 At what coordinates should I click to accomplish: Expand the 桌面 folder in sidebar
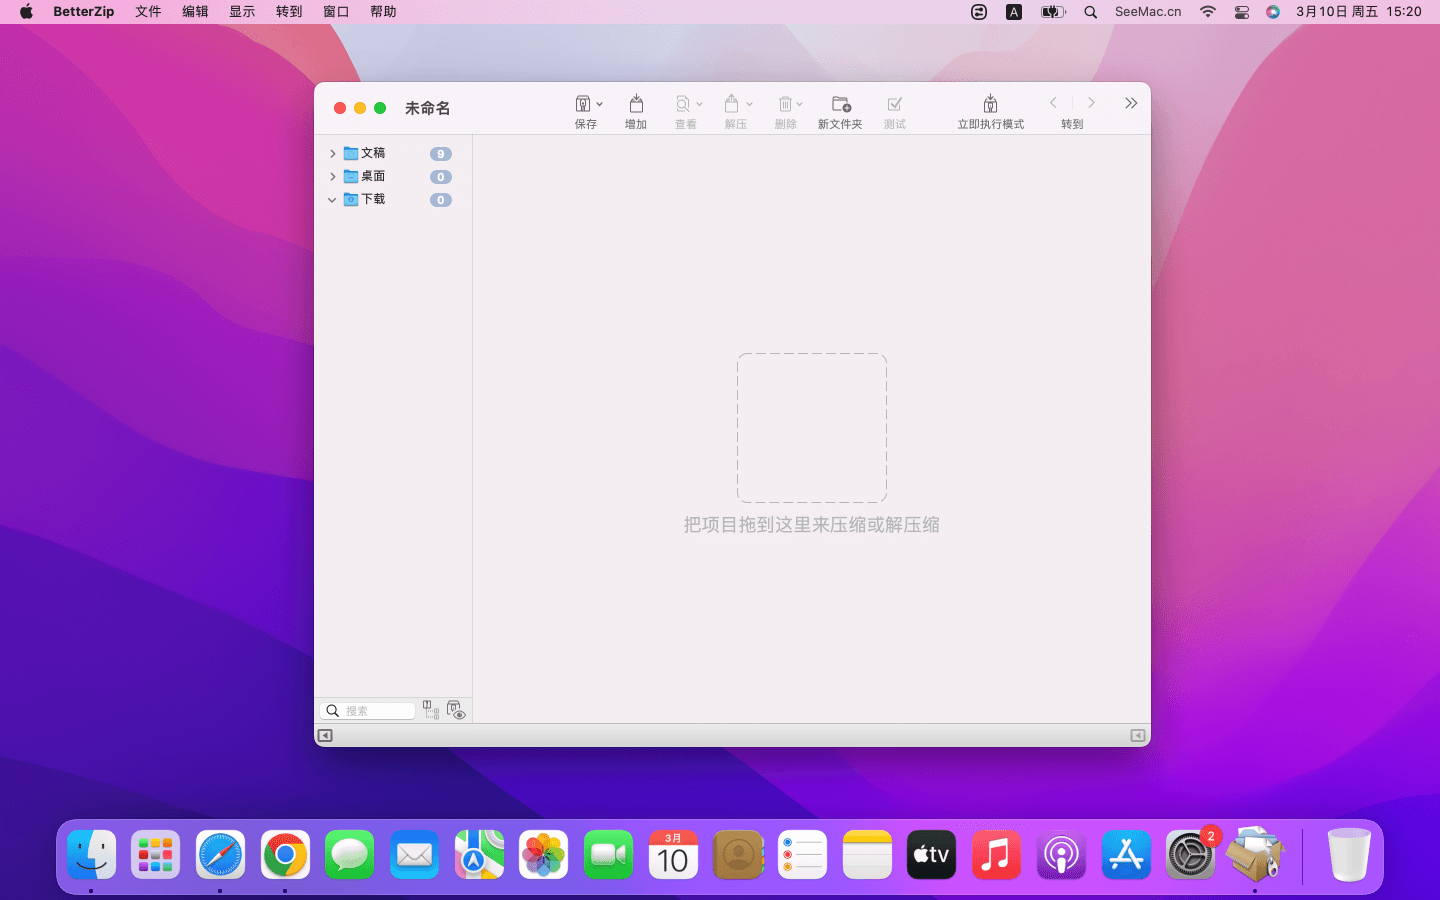coord(333,177)
